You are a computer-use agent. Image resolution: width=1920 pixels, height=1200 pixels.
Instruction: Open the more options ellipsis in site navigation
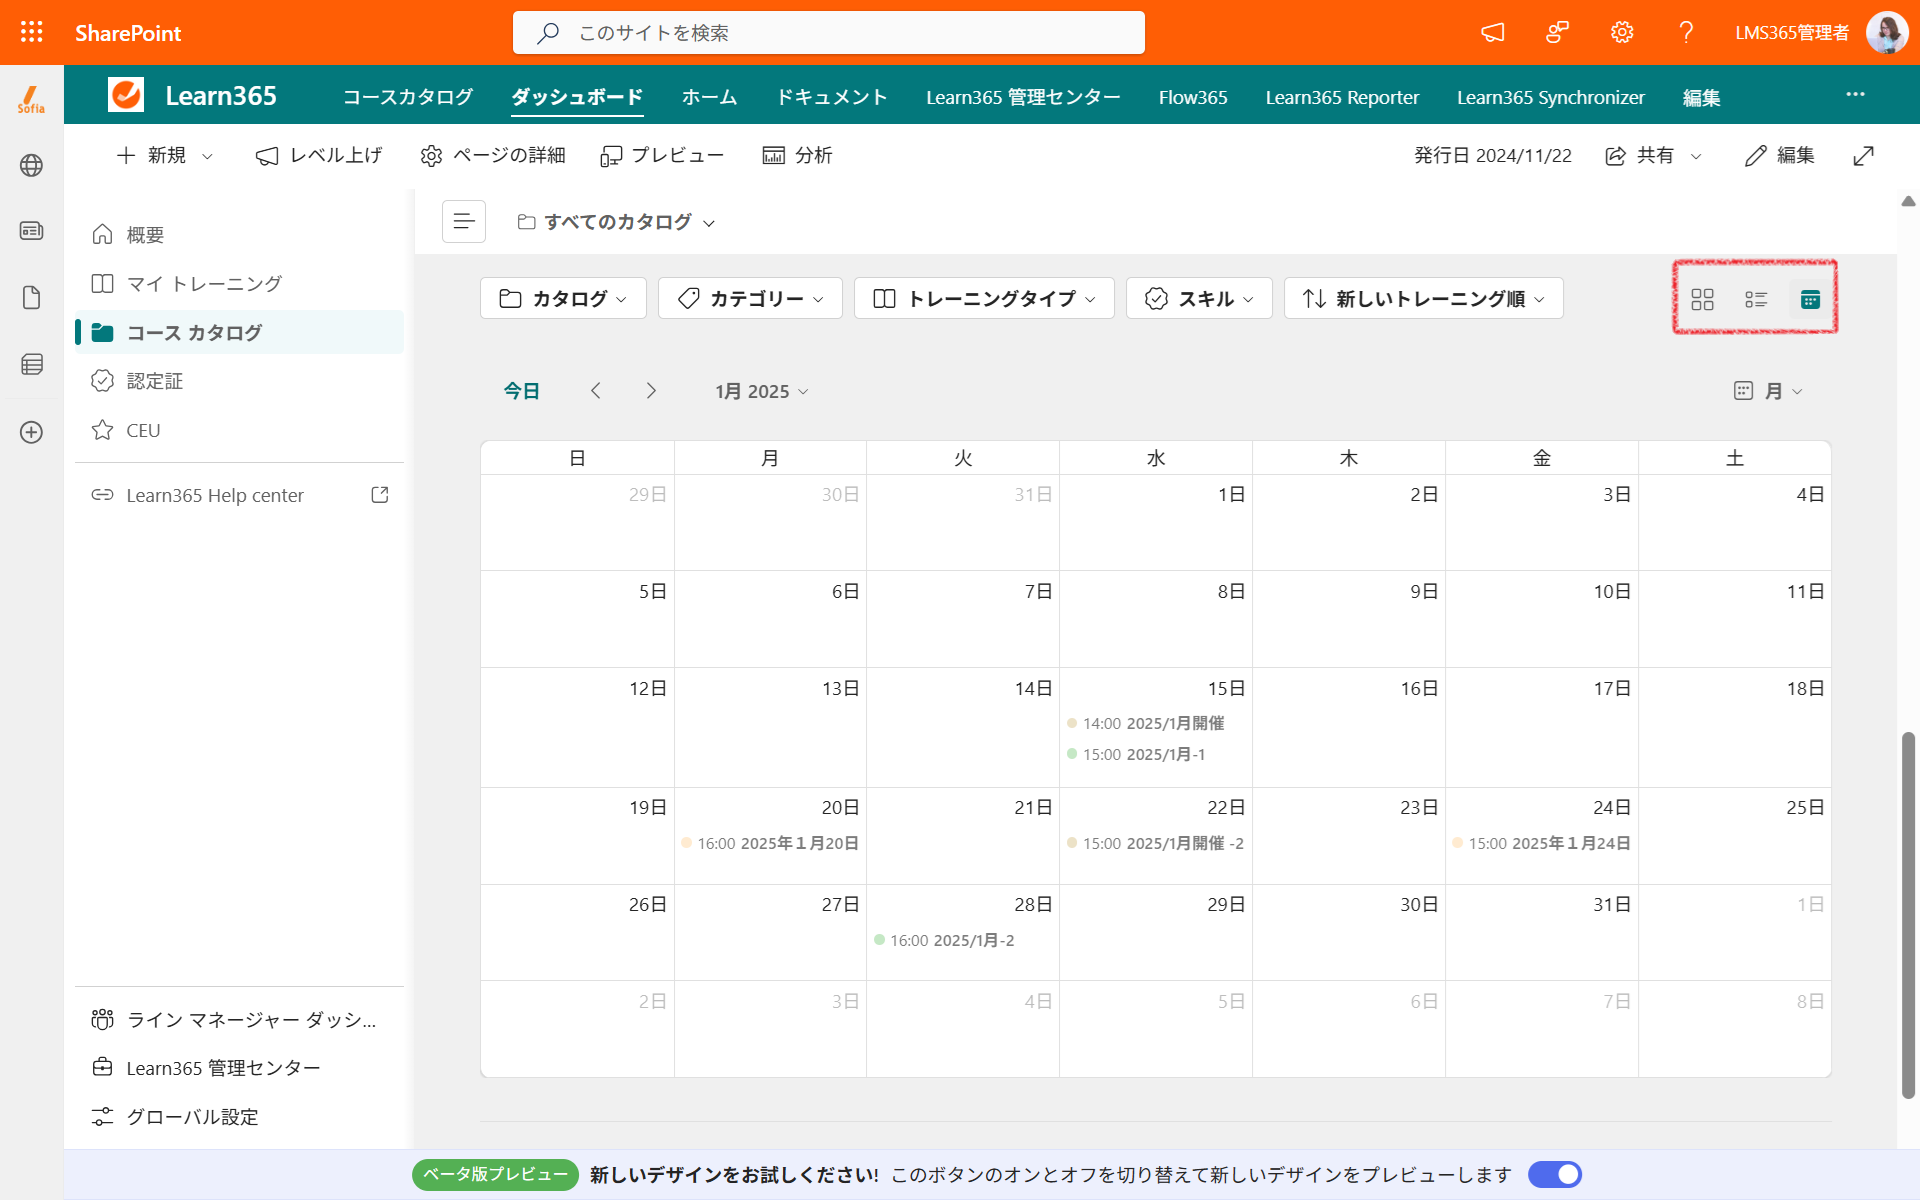1855,94
